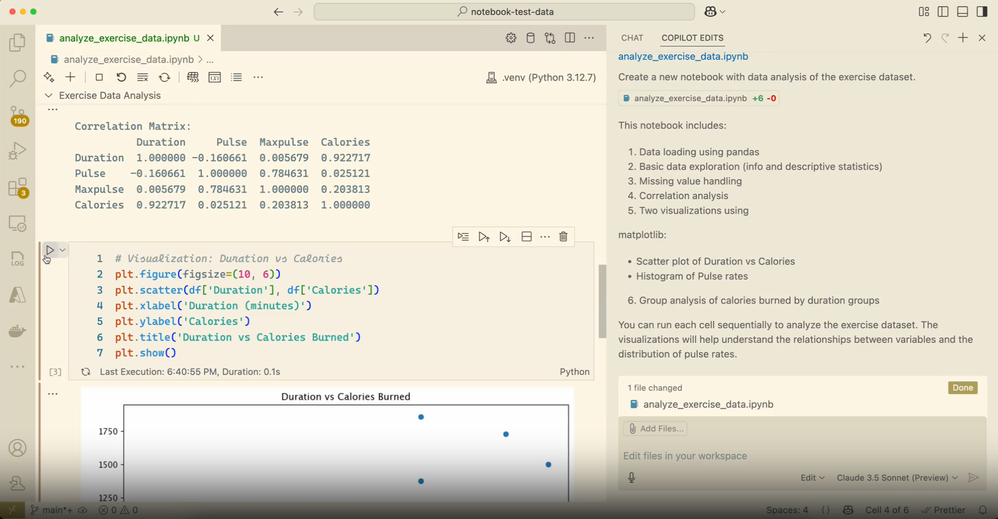Screen dimensions: 998x519
Task: Open Customize Layout icon in title bar
Action: [924, 11]
